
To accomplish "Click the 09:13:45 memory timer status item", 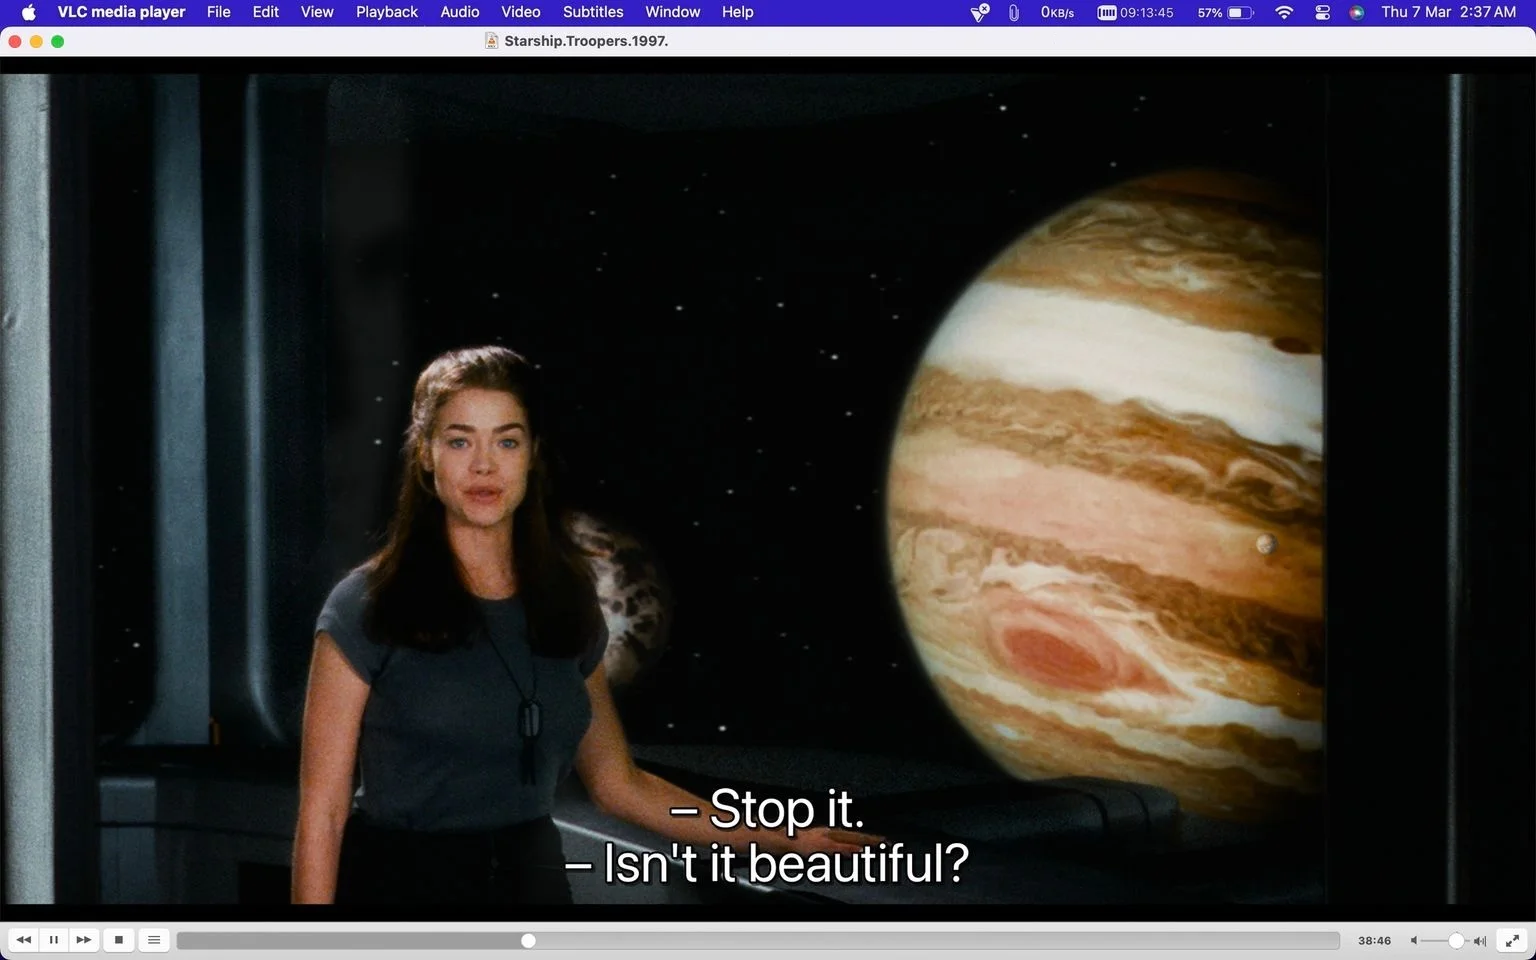I will tap(1135, 12).
